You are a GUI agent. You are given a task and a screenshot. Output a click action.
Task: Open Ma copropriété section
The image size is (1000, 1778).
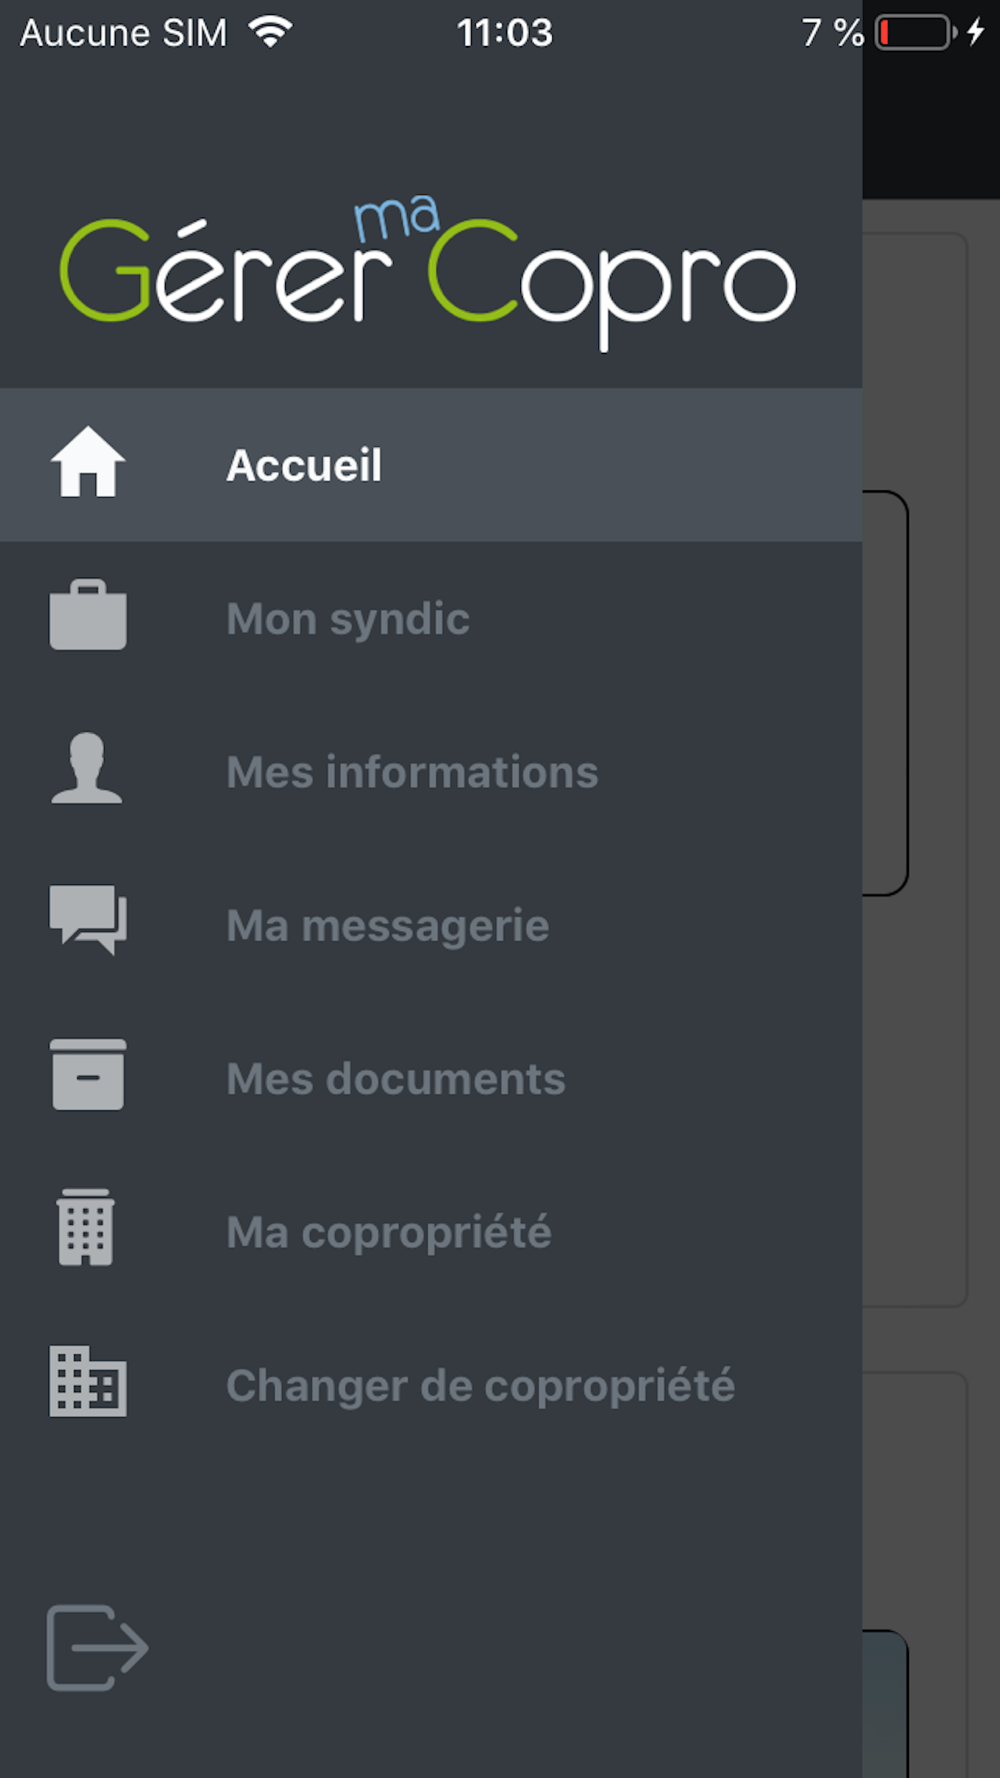click(x=389, y=1232)
